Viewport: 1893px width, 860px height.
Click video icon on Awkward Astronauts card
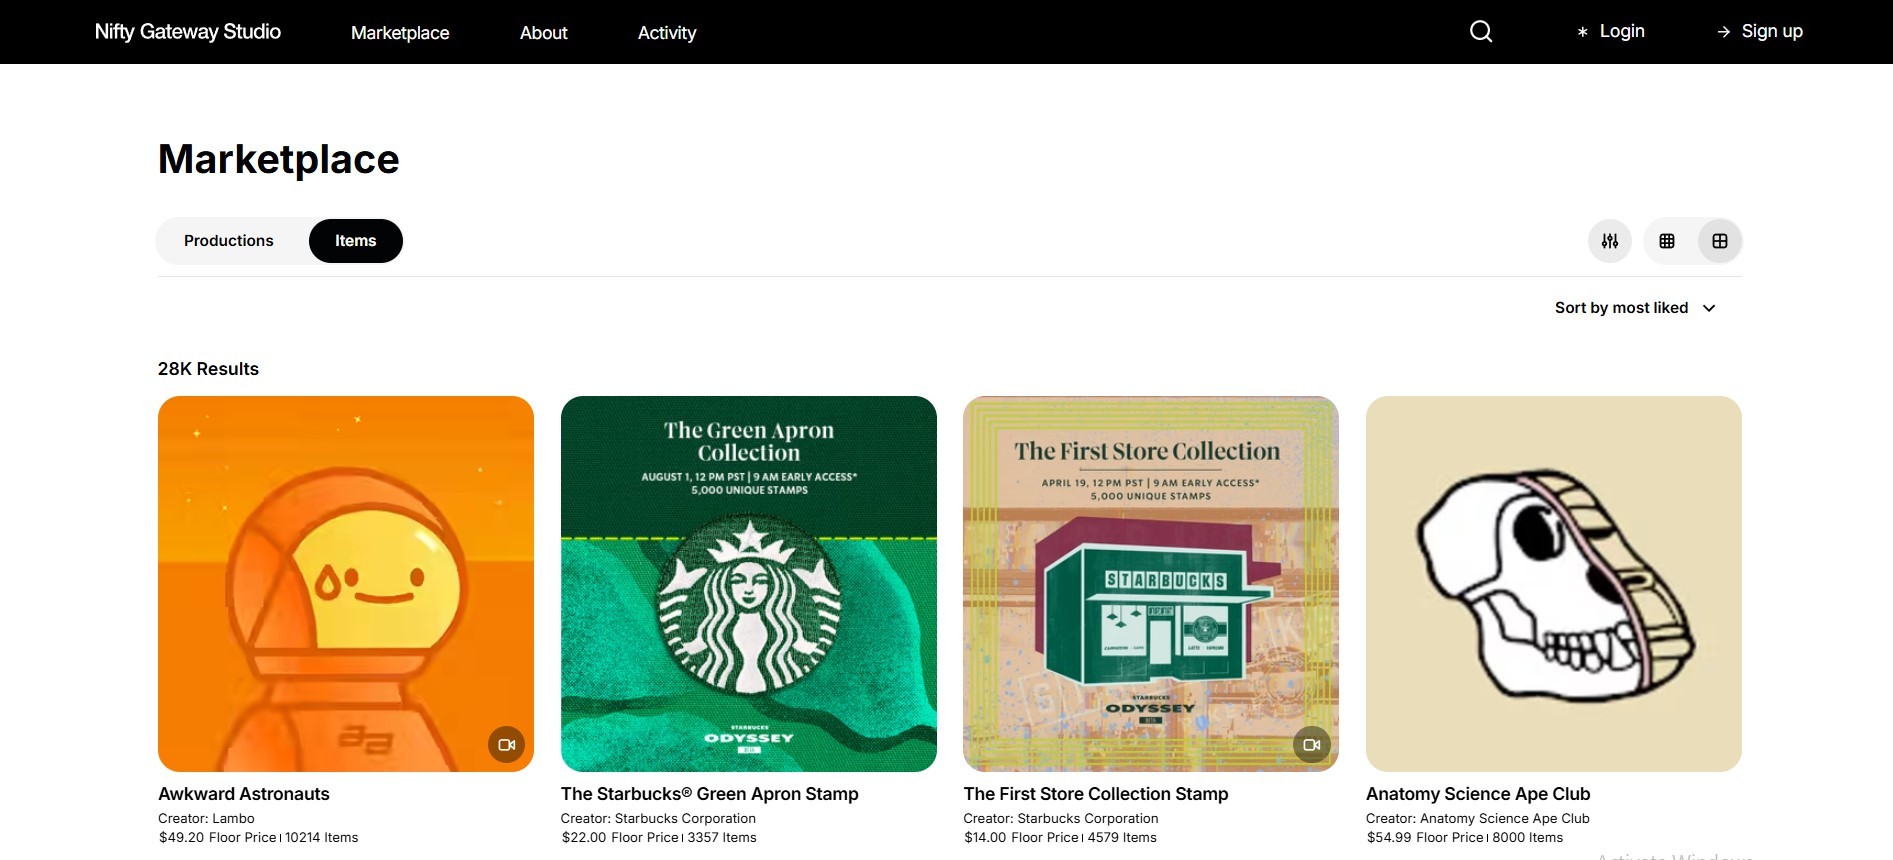pos(507,745)
